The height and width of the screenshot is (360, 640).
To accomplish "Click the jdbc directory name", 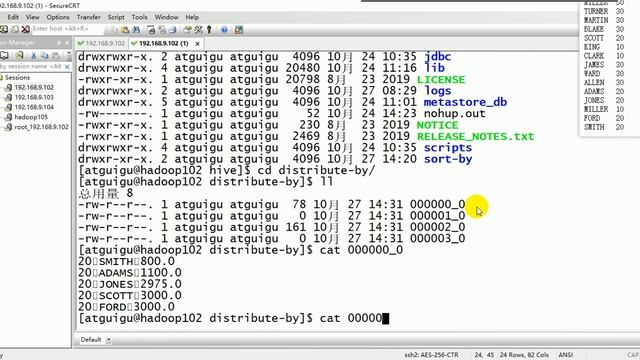I will 438,56.
